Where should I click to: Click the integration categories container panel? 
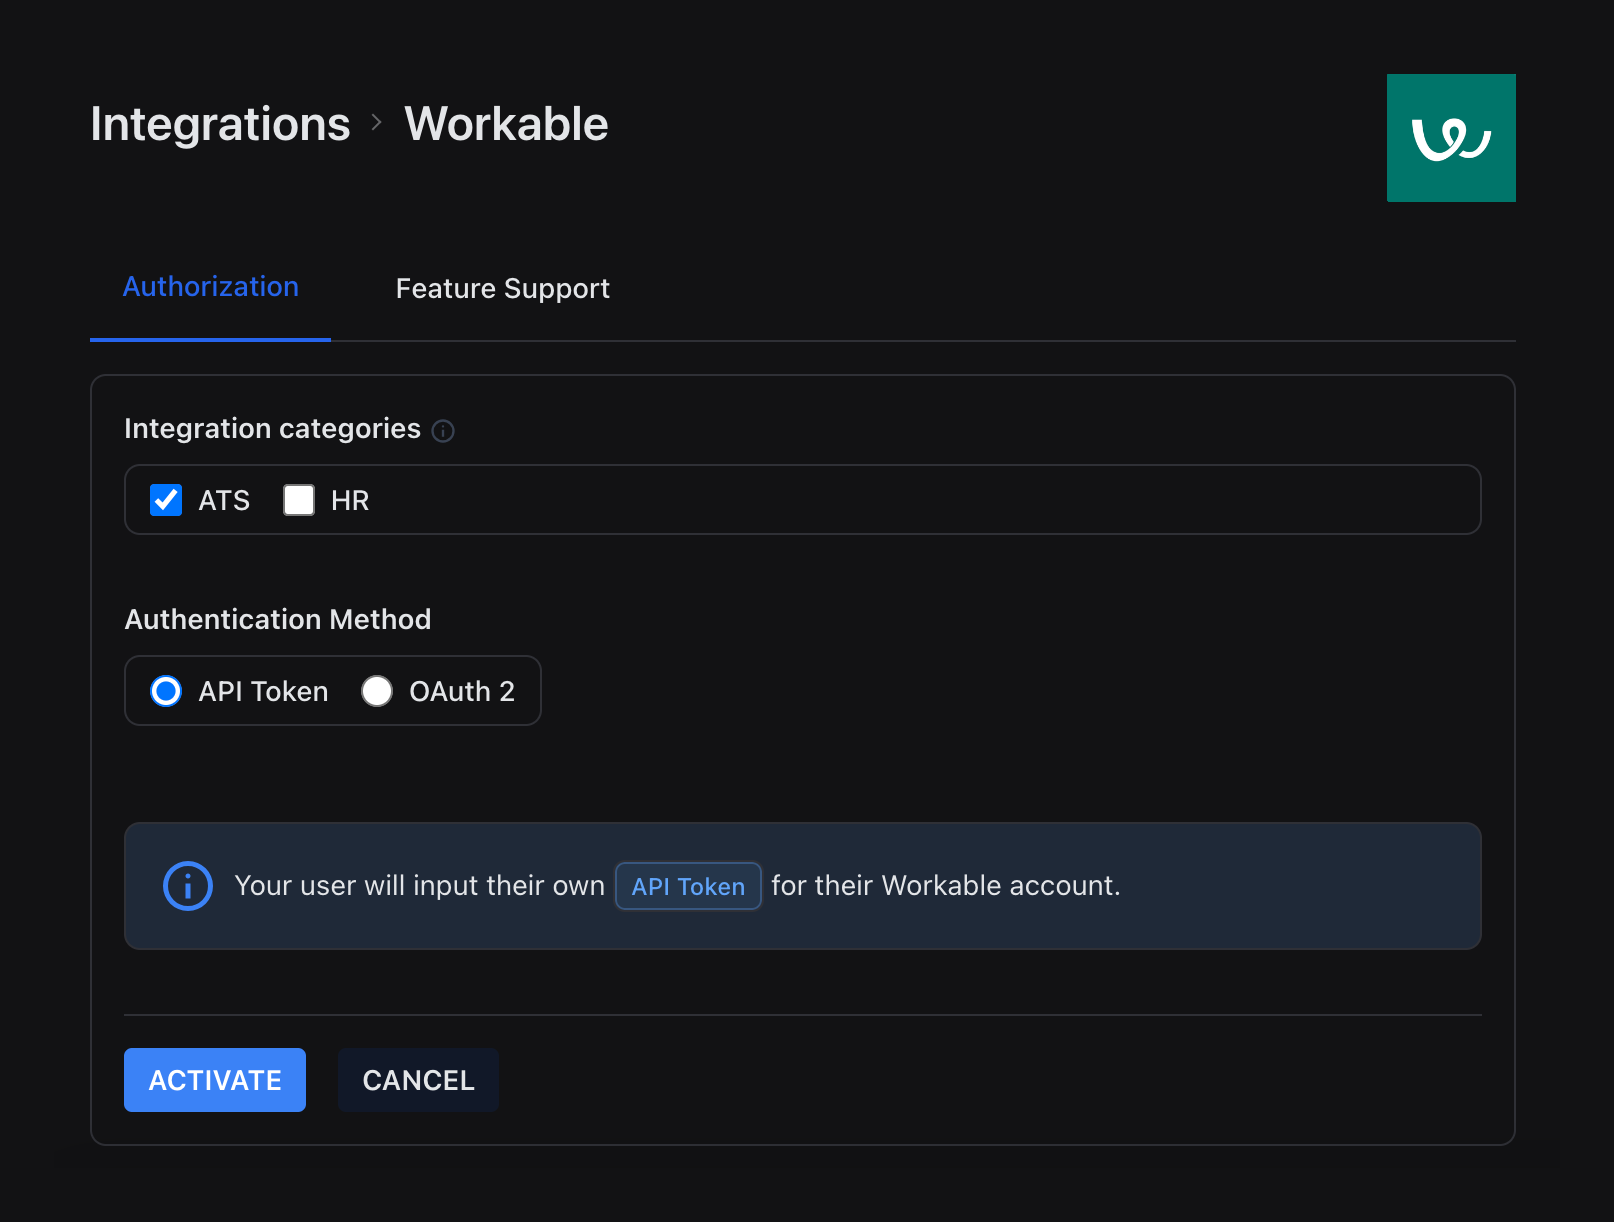click(x=800, y=499)
